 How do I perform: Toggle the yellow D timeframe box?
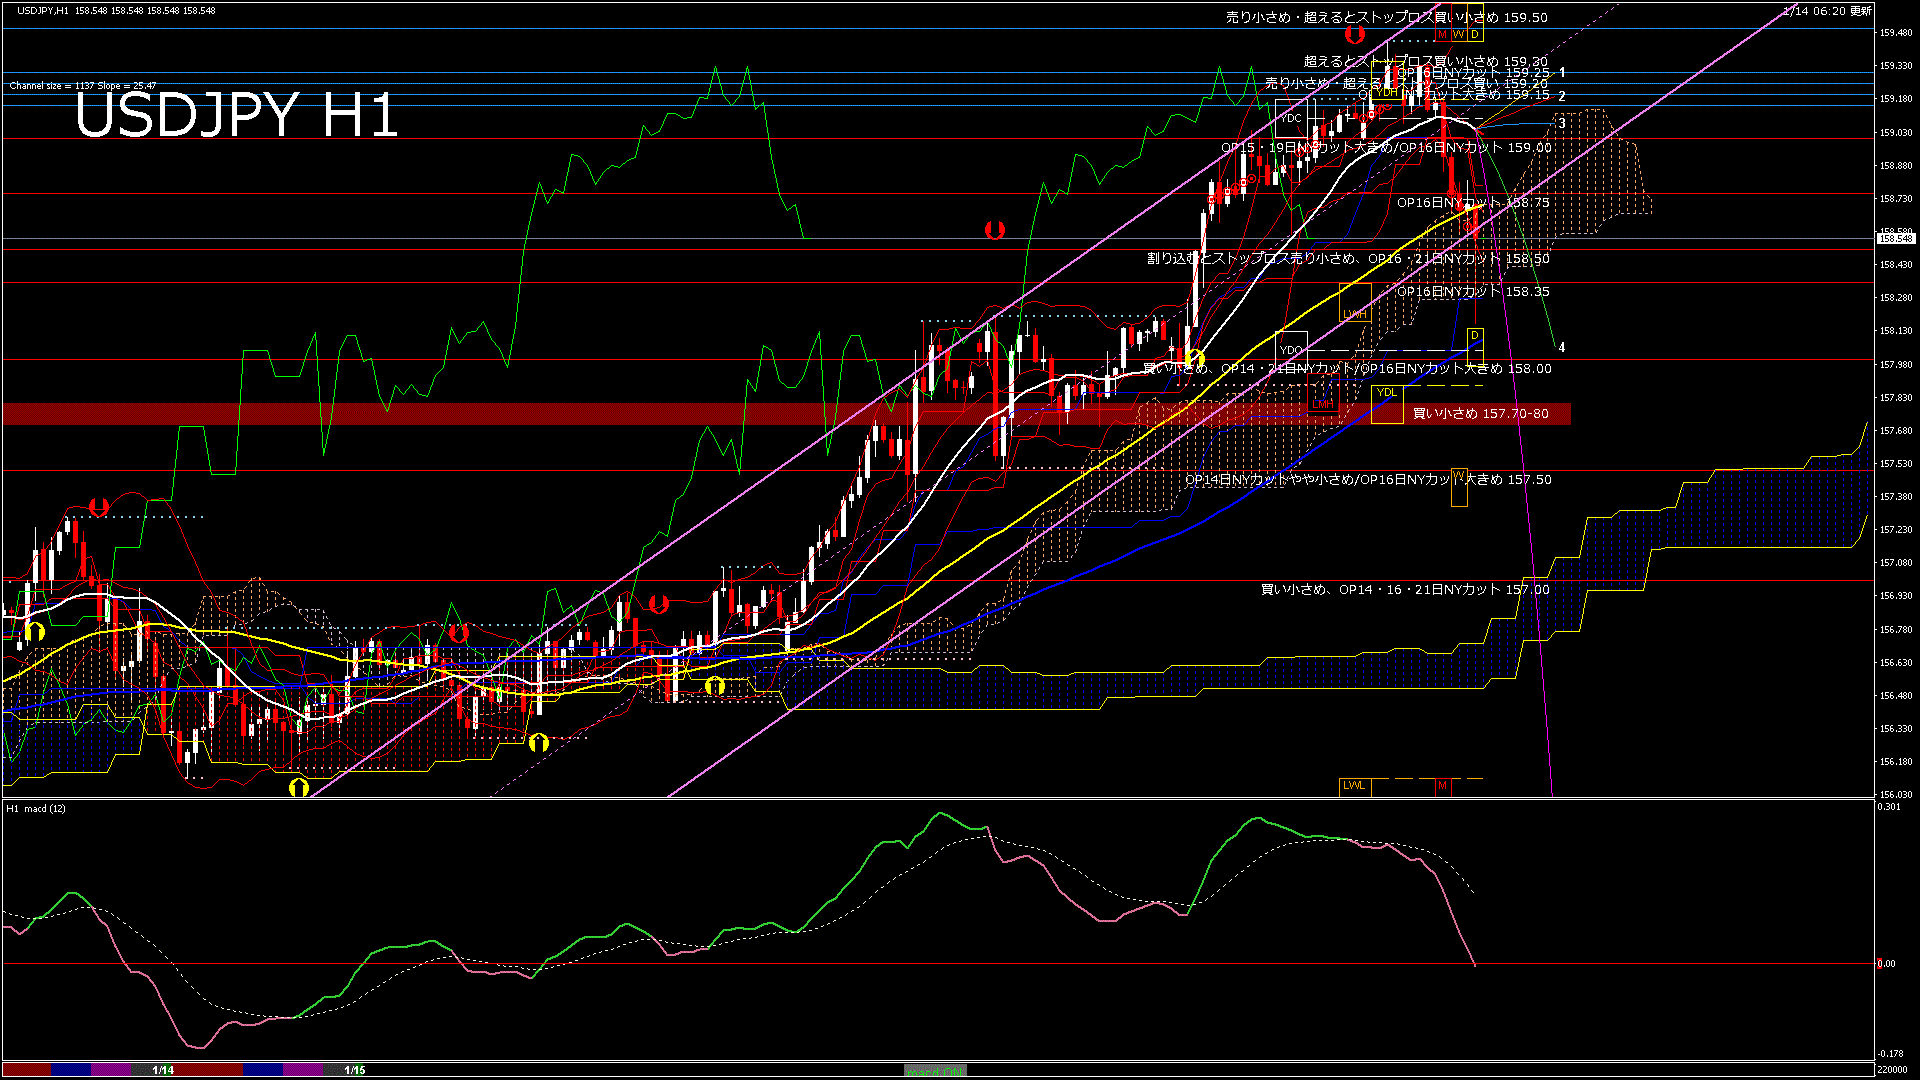click(1475, 34)
